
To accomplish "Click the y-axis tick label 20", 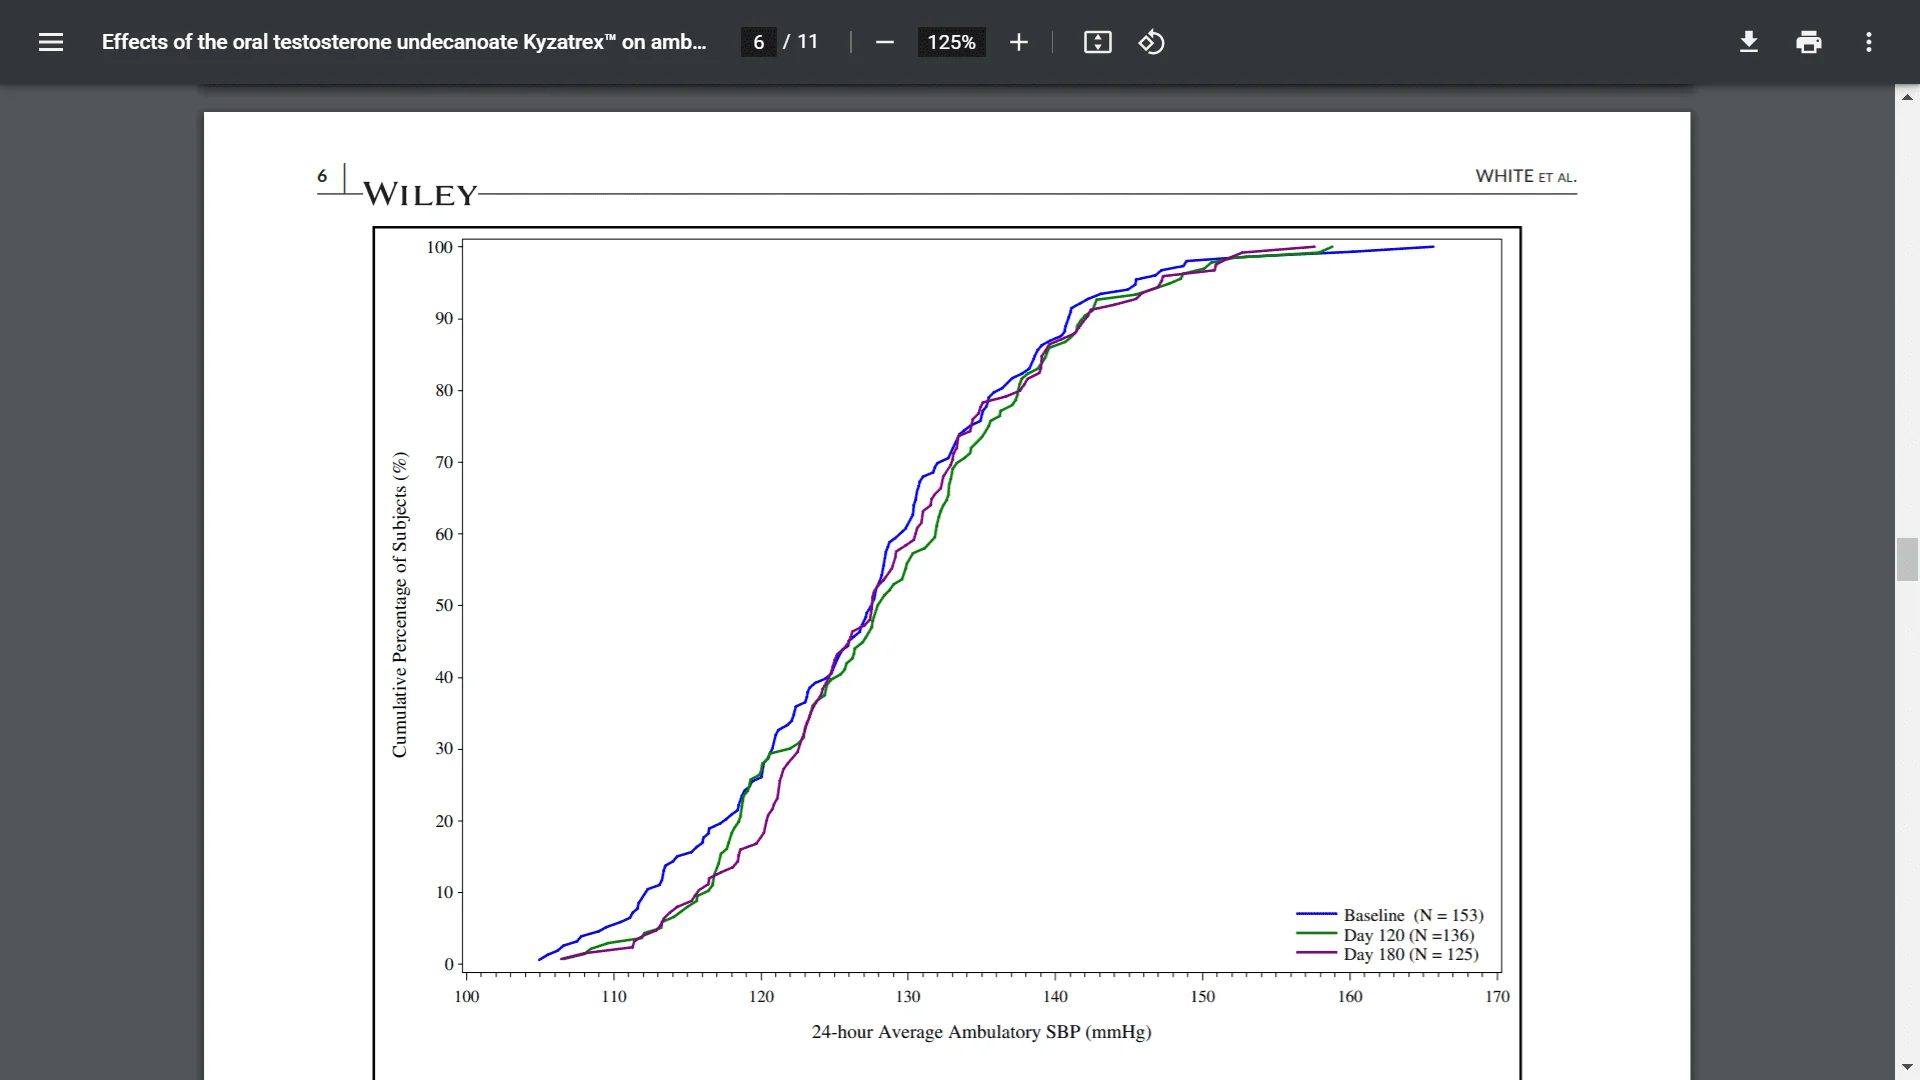I will 444,821.
